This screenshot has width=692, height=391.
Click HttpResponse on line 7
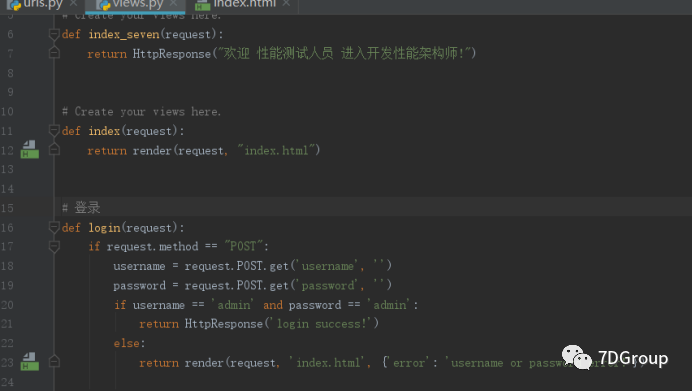click(x=172, y=54)
